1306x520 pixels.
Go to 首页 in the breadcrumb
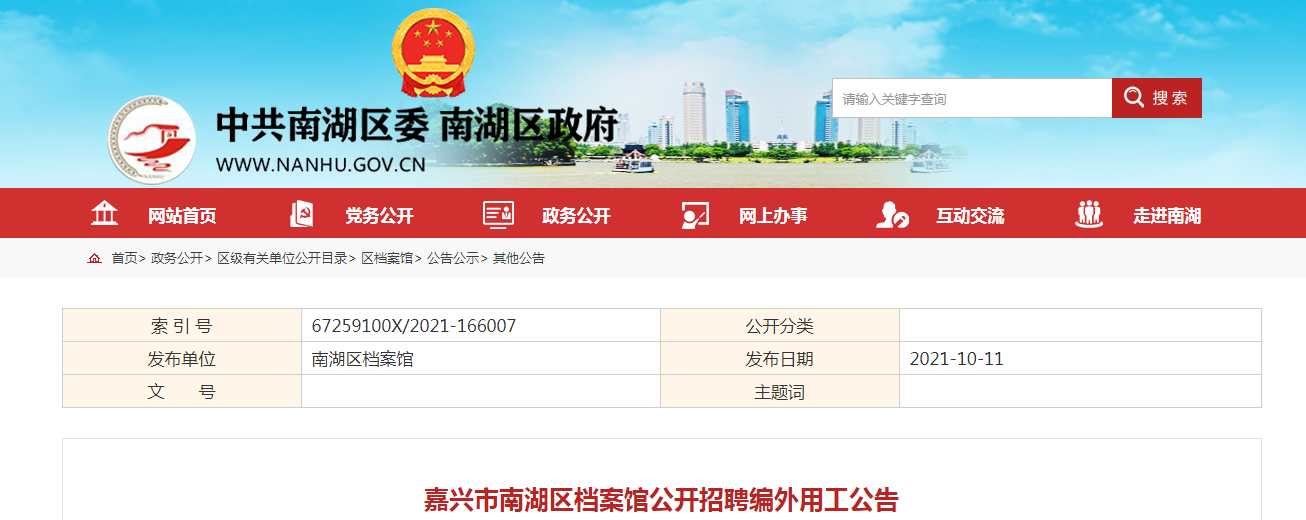click(x=124, y=258)
